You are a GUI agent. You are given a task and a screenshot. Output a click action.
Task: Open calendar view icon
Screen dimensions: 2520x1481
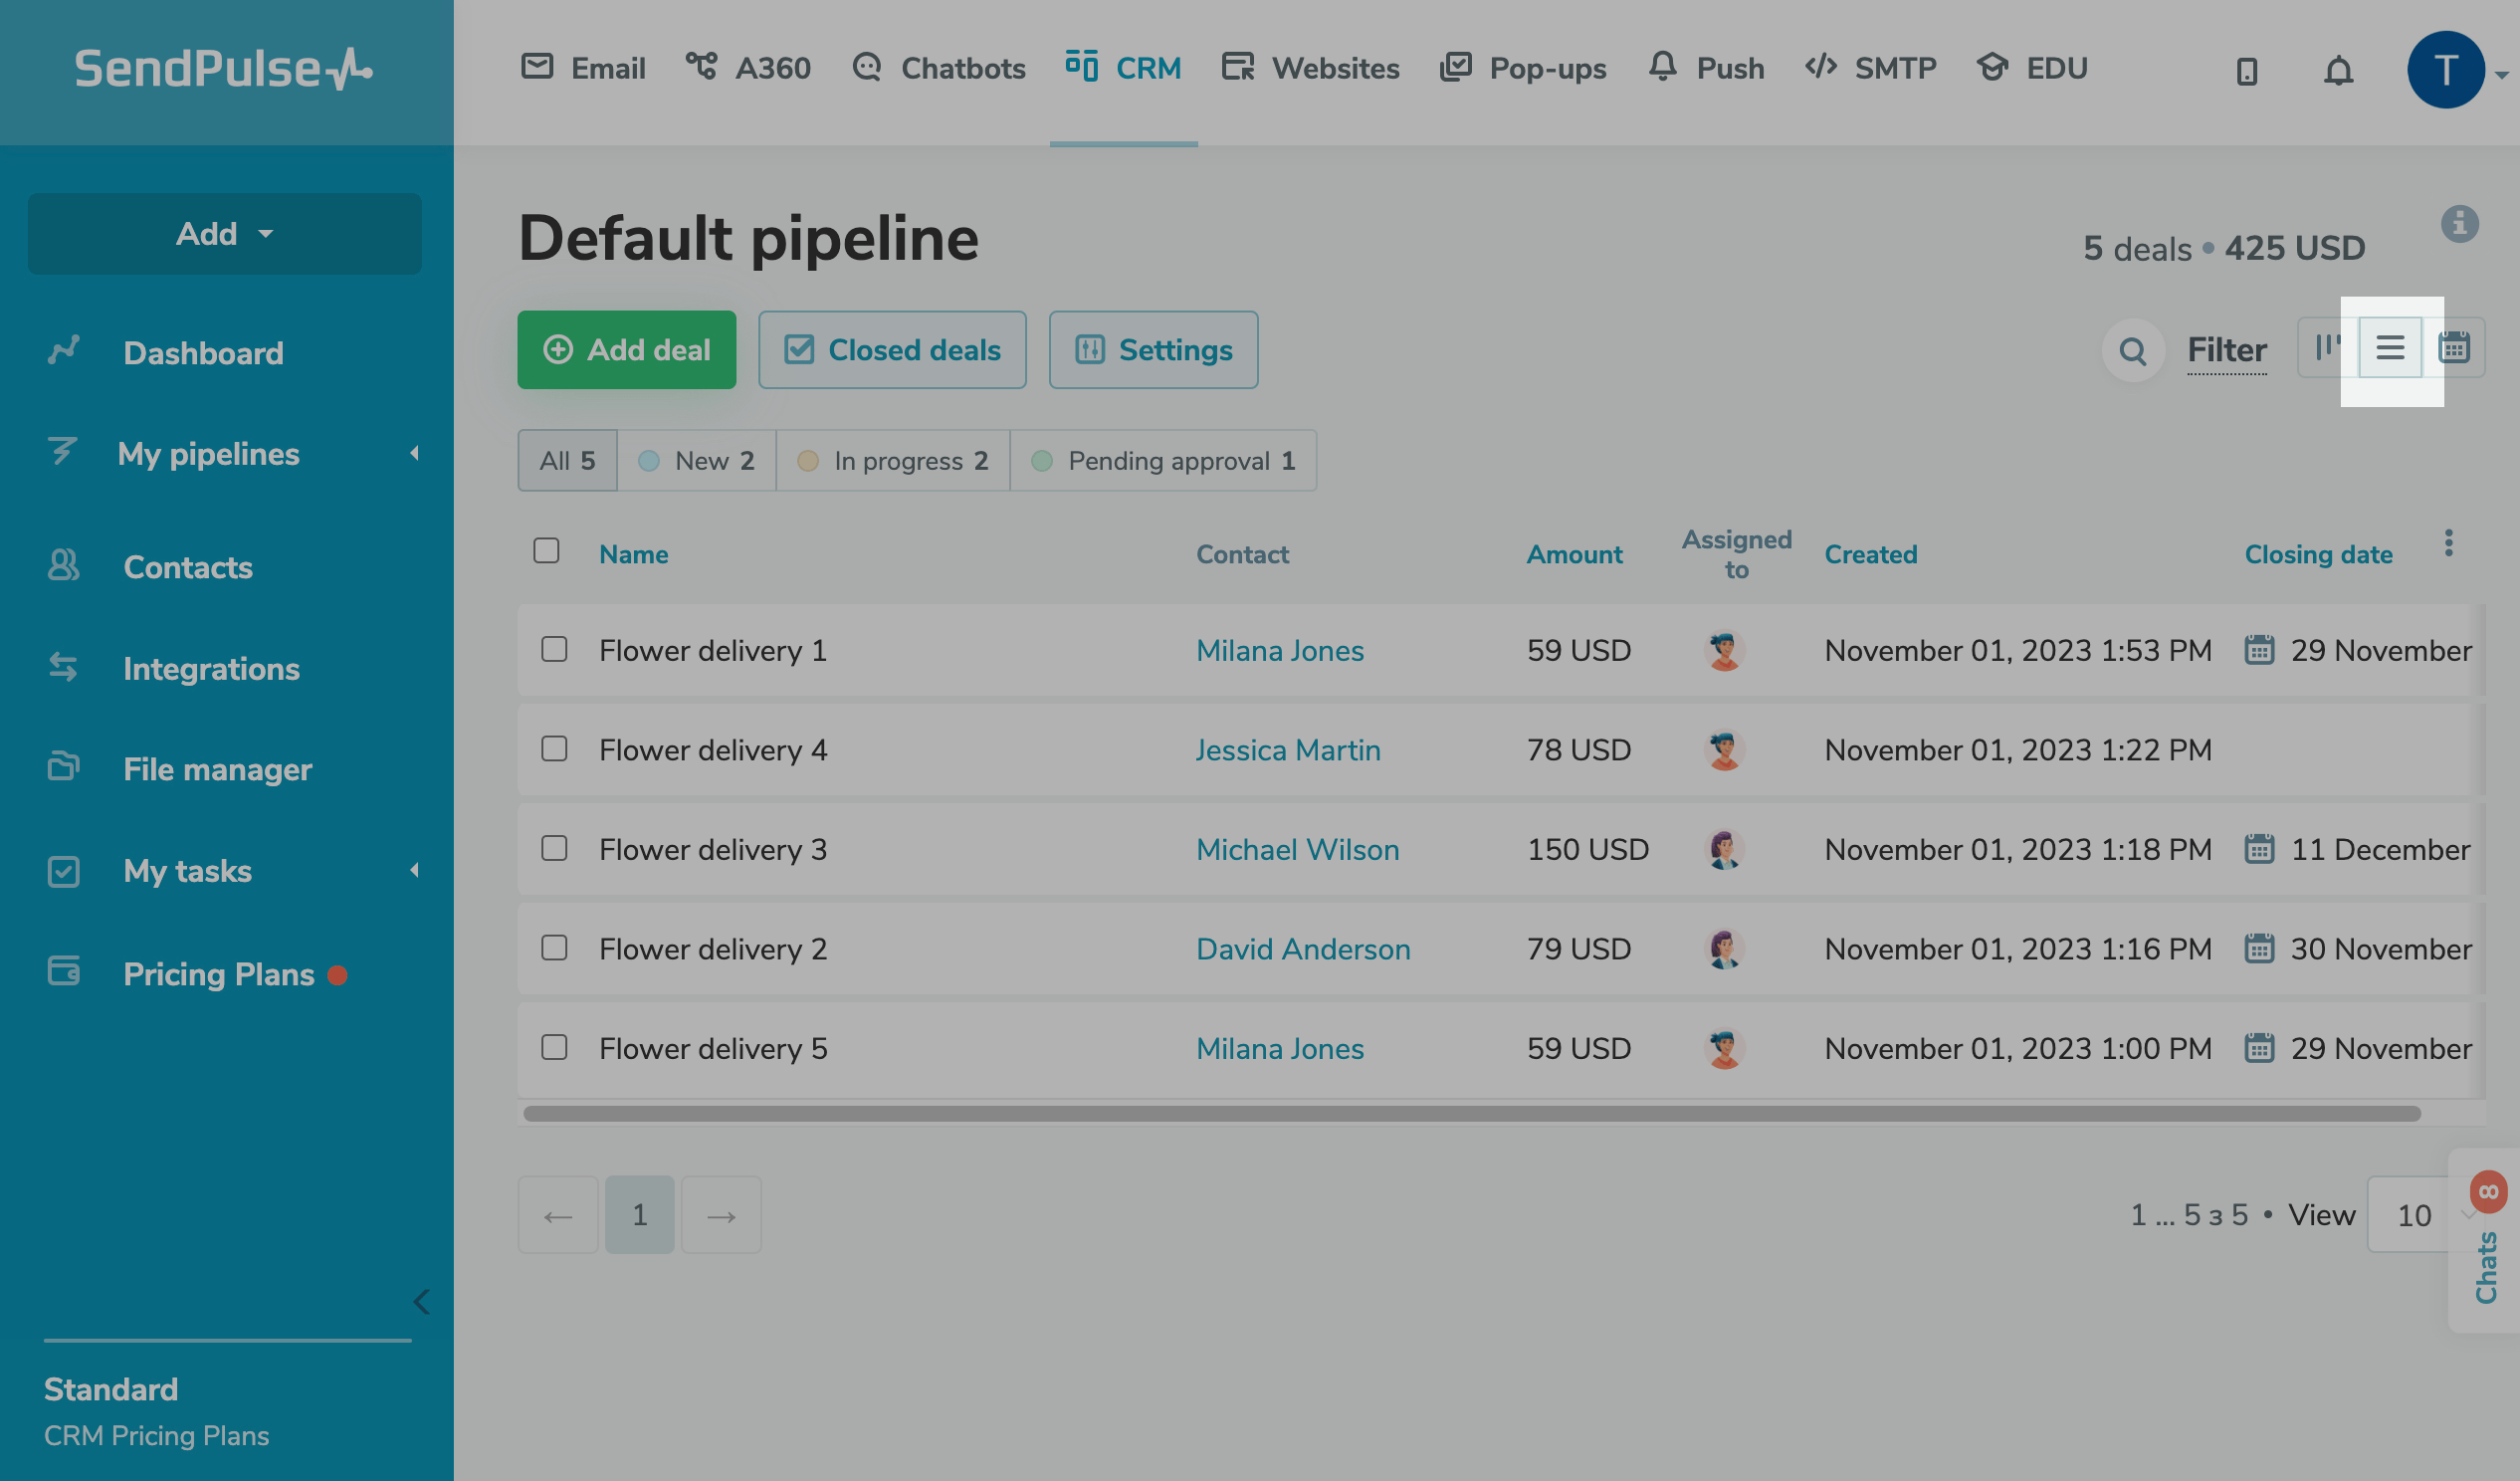point(2453,348)
